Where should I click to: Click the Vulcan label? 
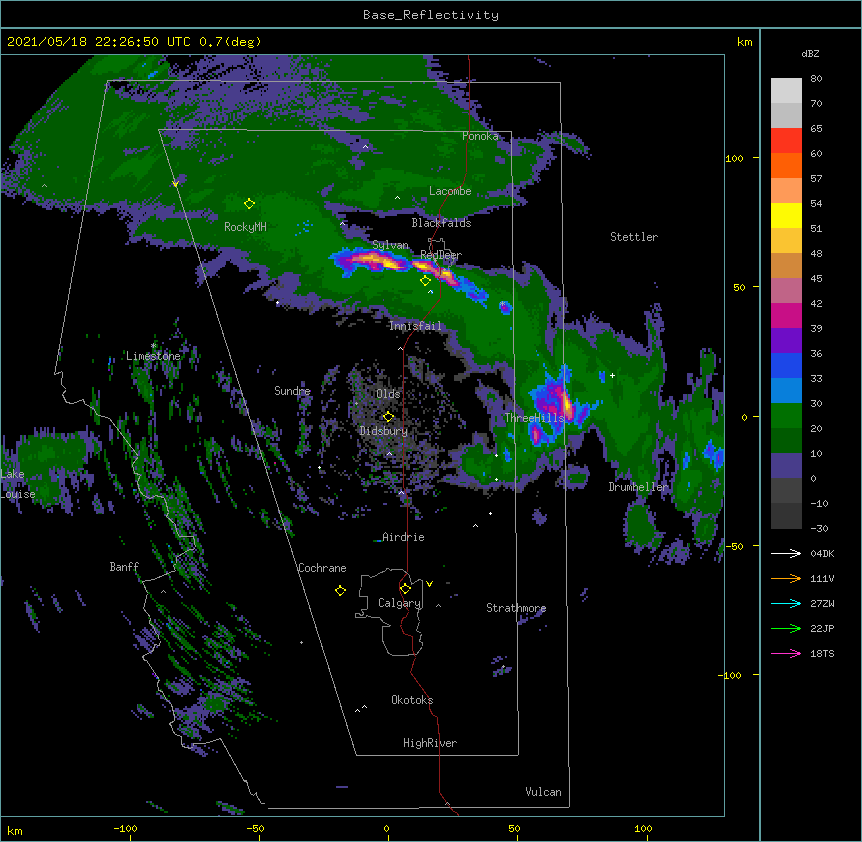543,792
